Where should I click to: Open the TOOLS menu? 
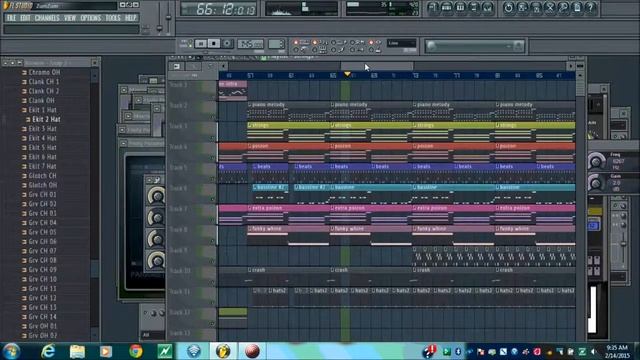point(113,18)
